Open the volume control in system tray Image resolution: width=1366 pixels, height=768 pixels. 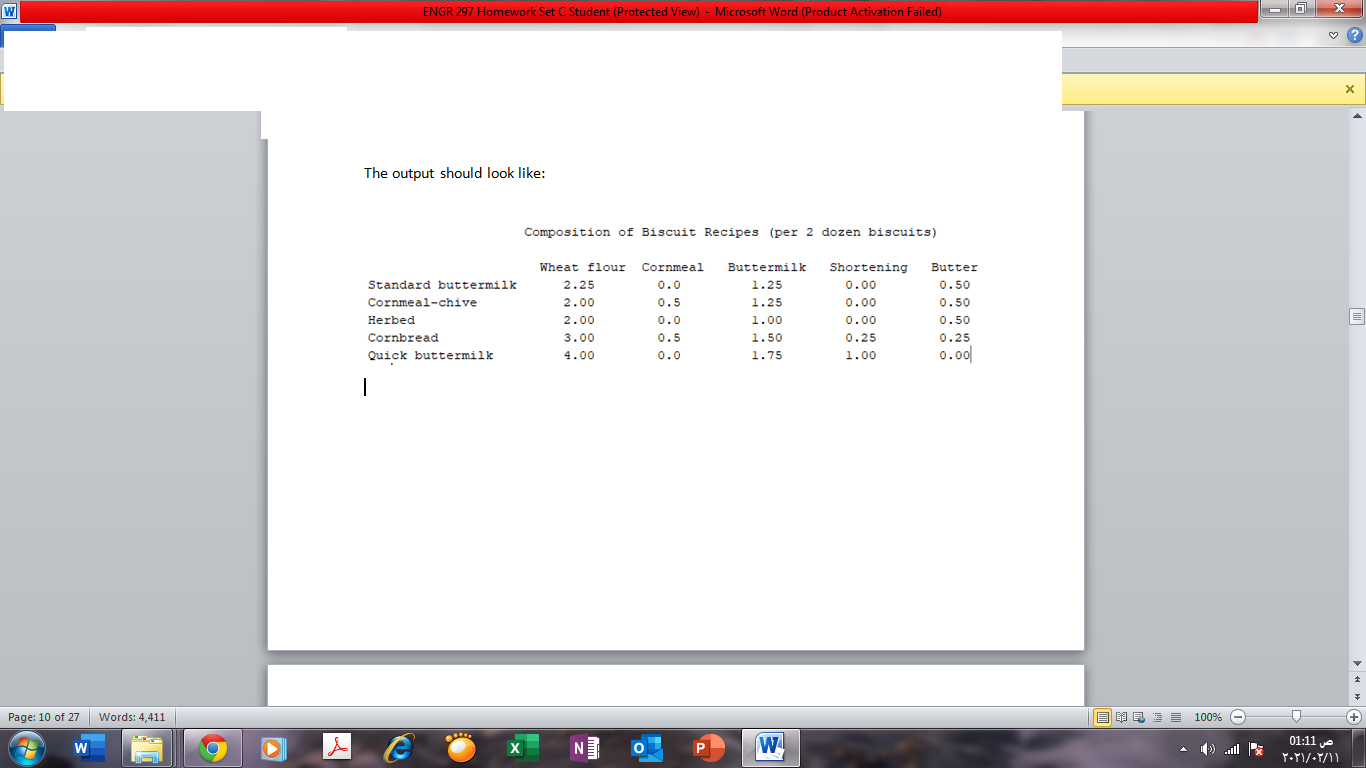1208,749
